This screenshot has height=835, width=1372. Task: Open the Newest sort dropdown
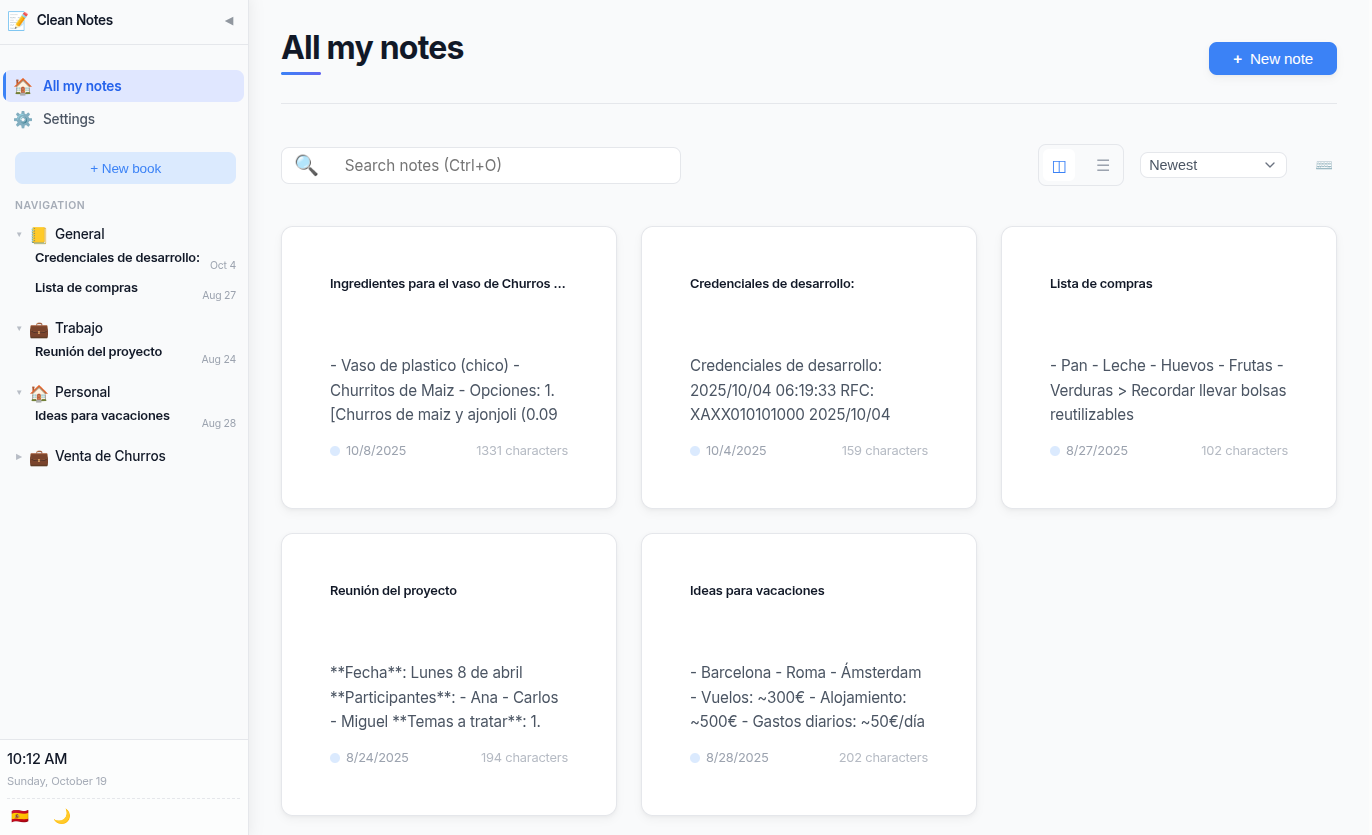coord(1213,164)
